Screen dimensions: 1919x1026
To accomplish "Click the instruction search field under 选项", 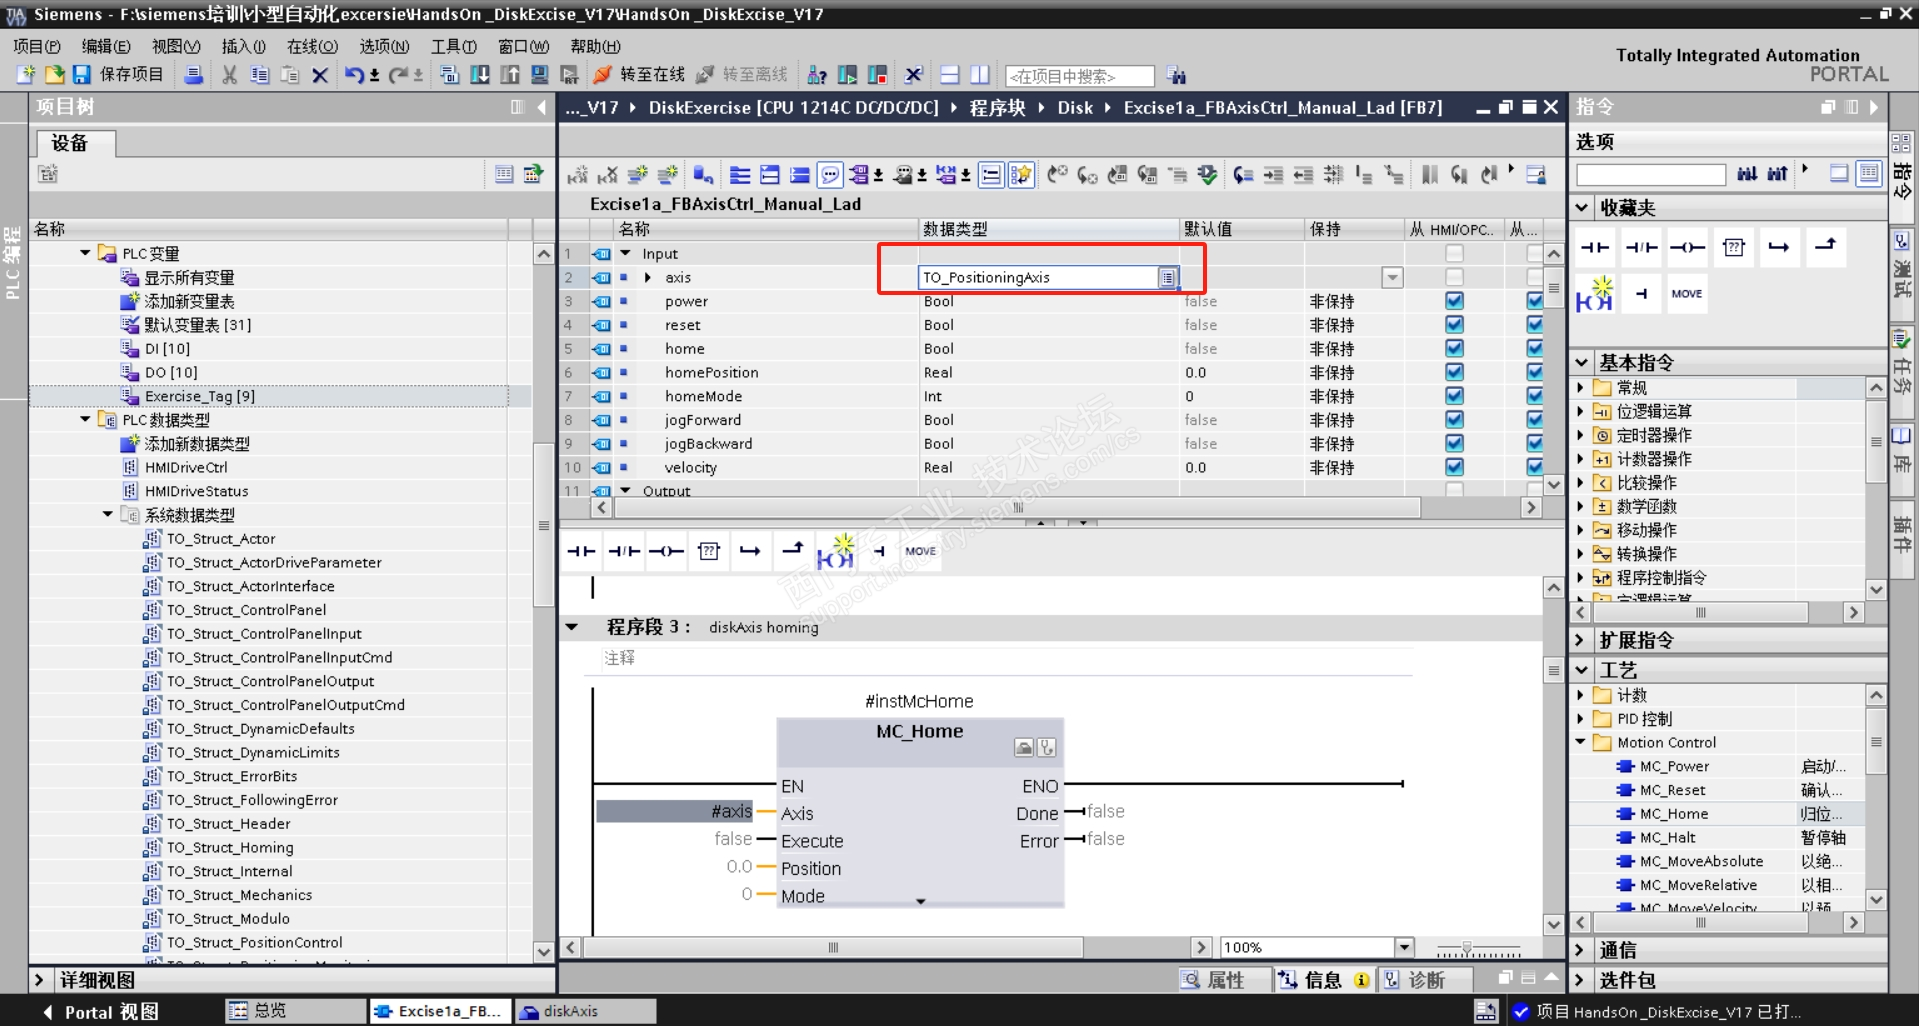I will tap(1651, 174).
